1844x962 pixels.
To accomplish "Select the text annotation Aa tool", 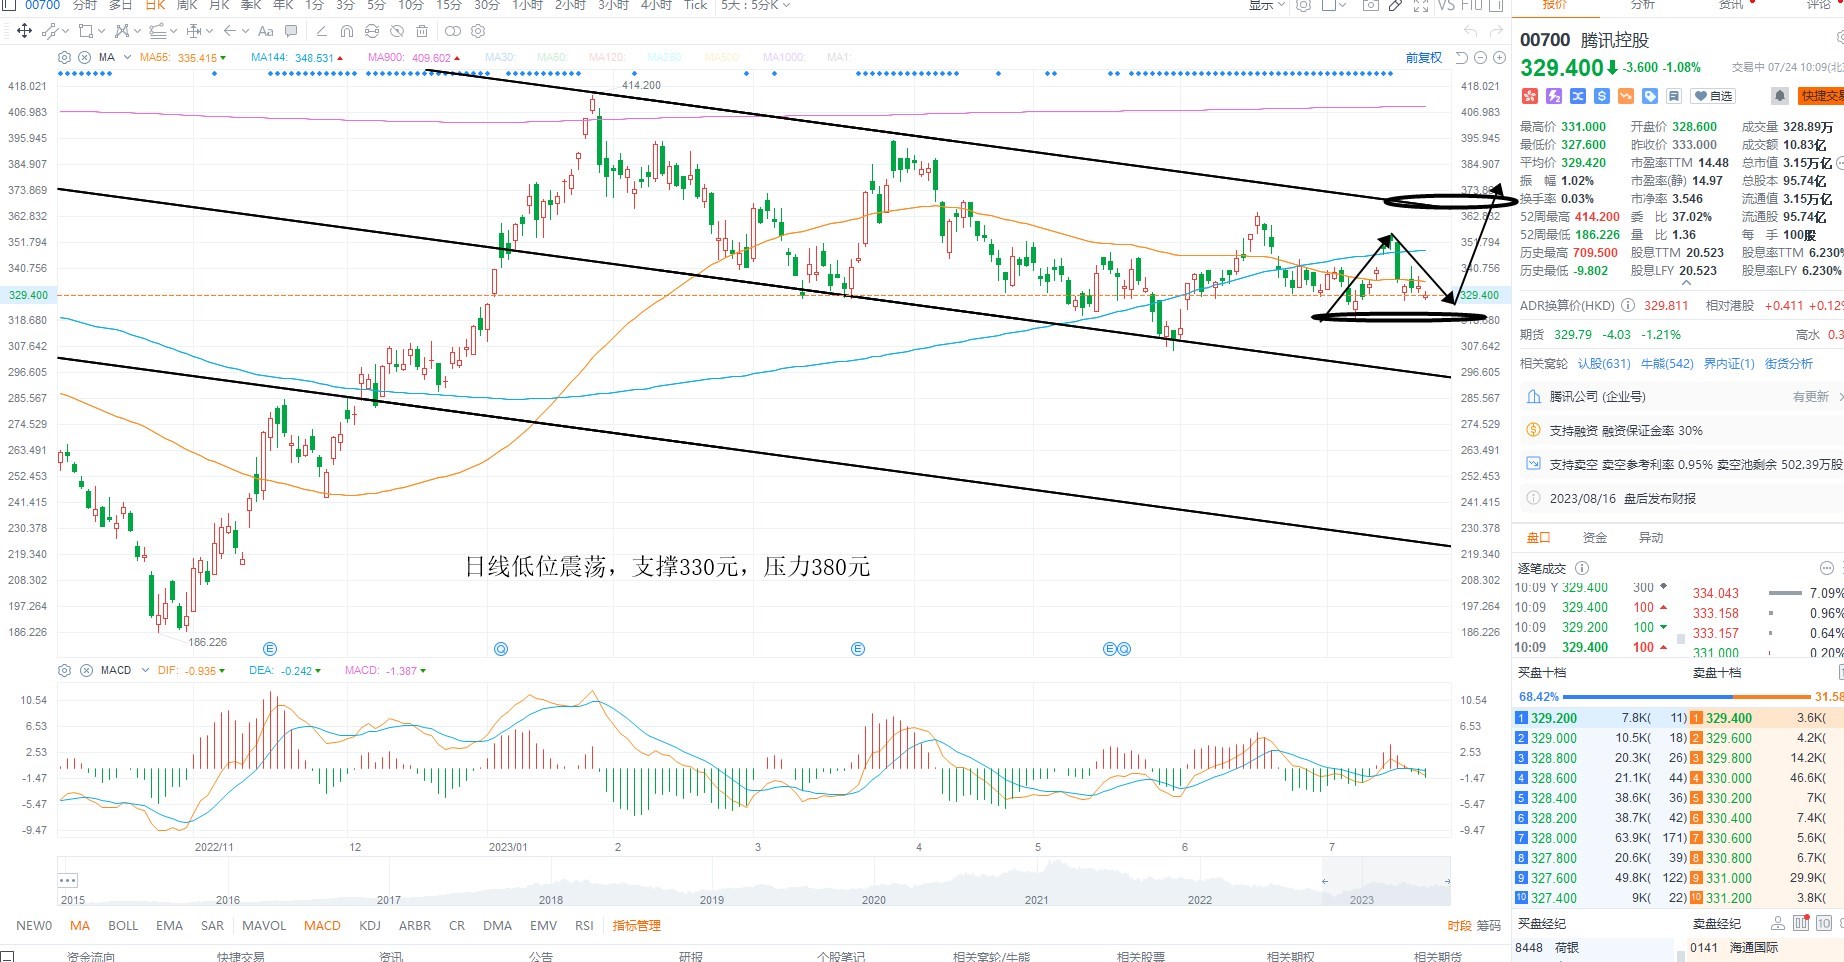I will coord(265,31).
